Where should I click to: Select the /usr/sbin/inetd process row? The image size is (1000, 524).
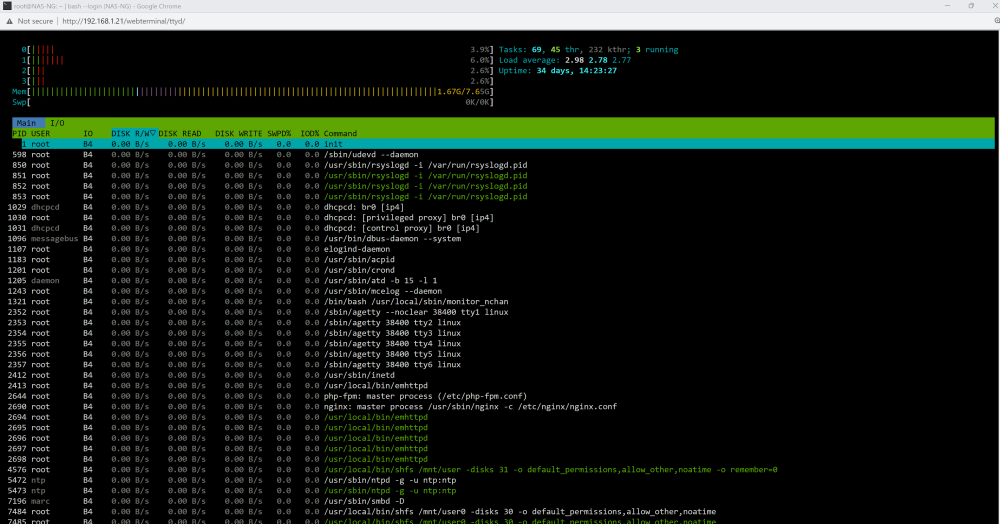[x=503, y=375]
